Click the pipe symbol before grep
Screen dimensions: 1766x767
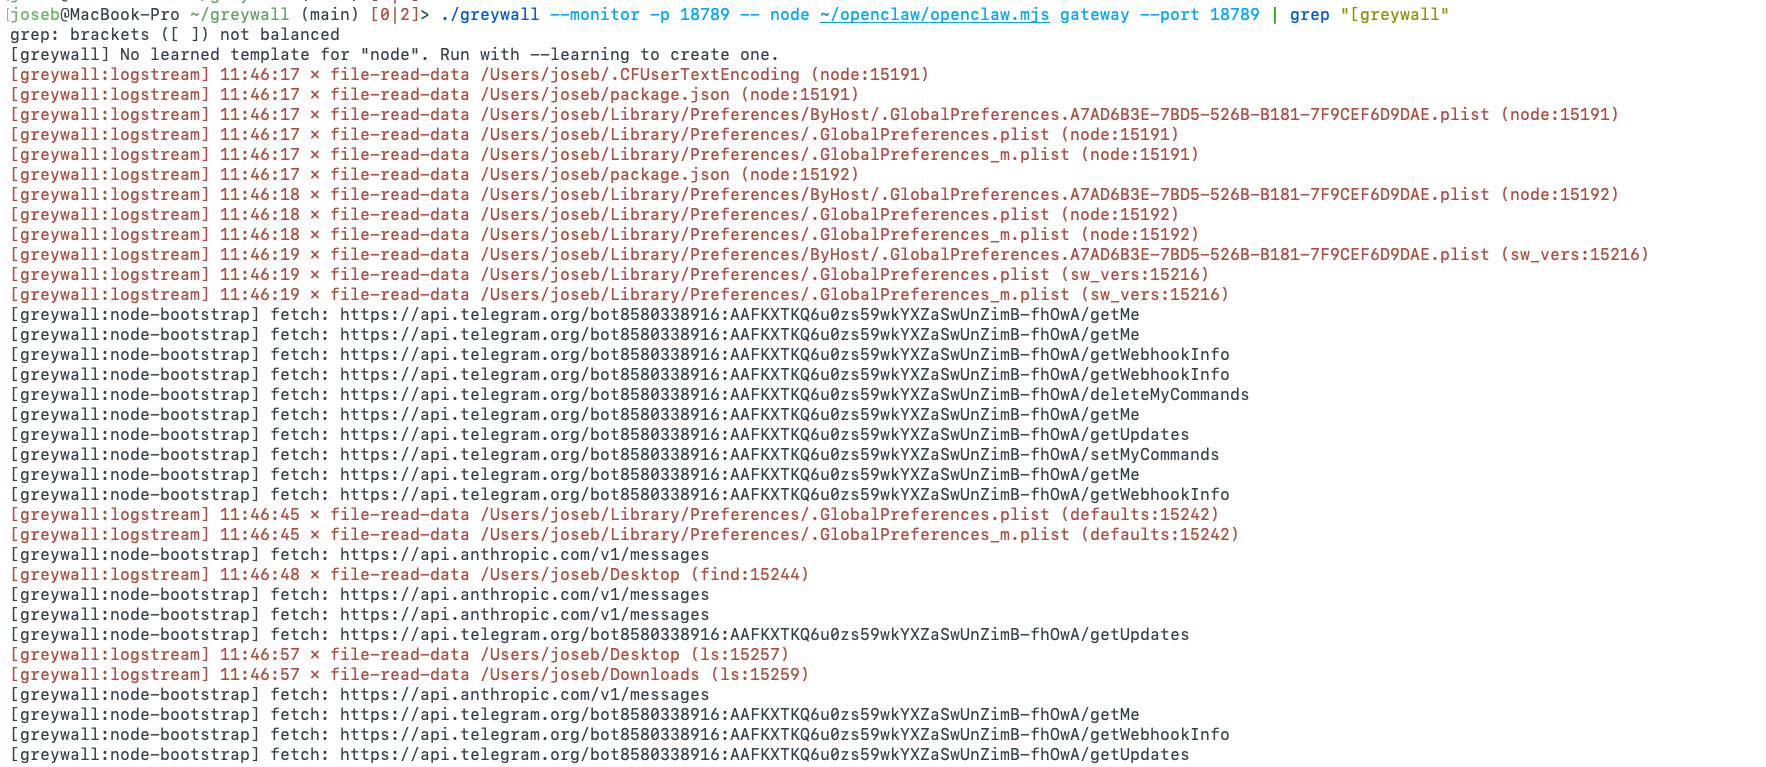click(x=1274, y=15)
